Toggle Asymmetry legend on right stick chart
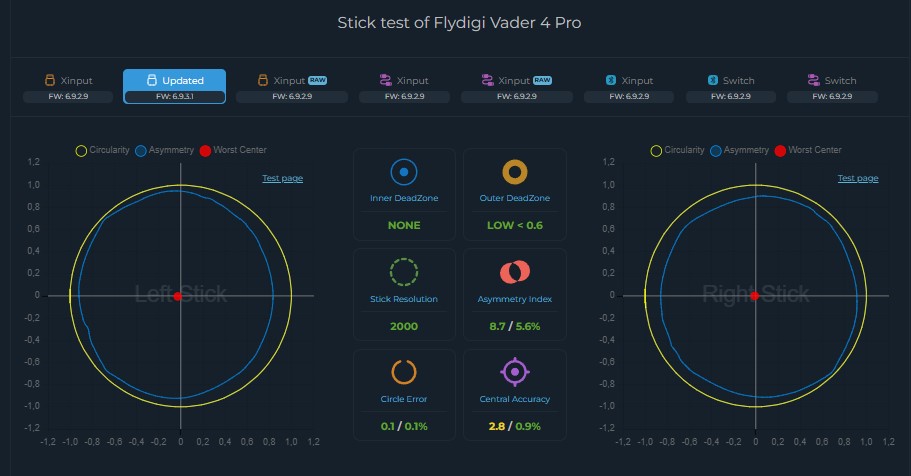 (x=740, y=151)
